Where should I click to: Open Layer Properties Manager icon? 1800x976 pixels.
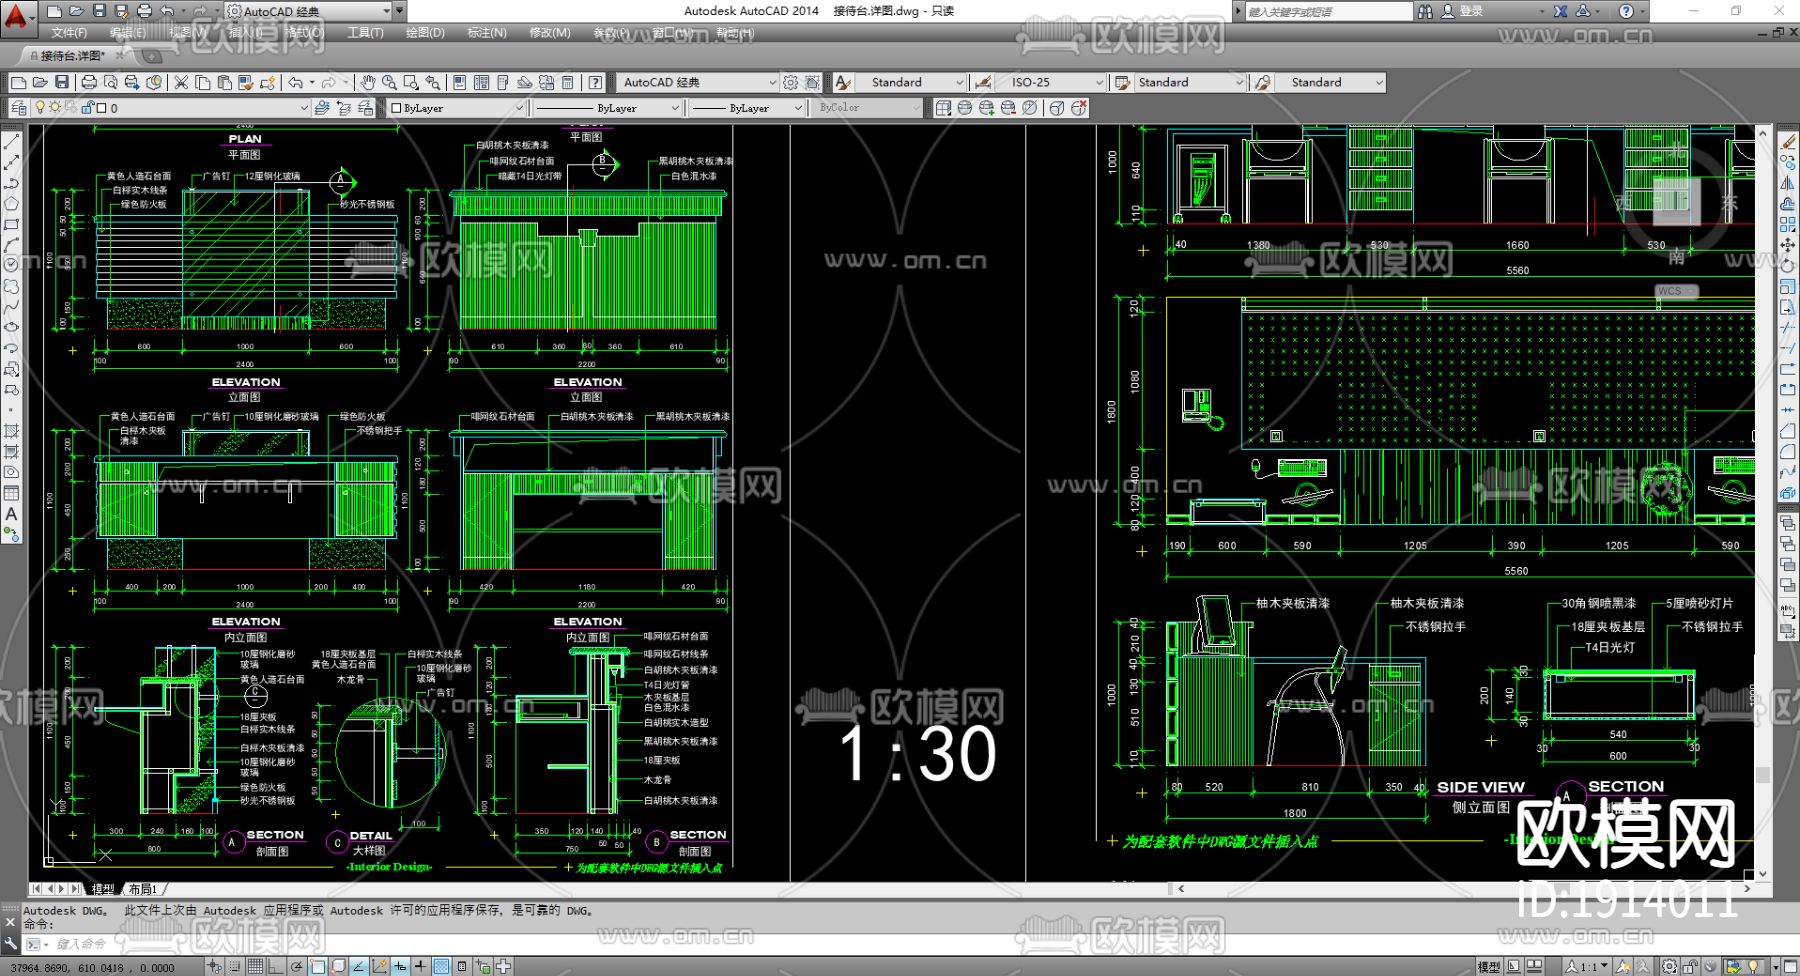(x=18, y=108)
